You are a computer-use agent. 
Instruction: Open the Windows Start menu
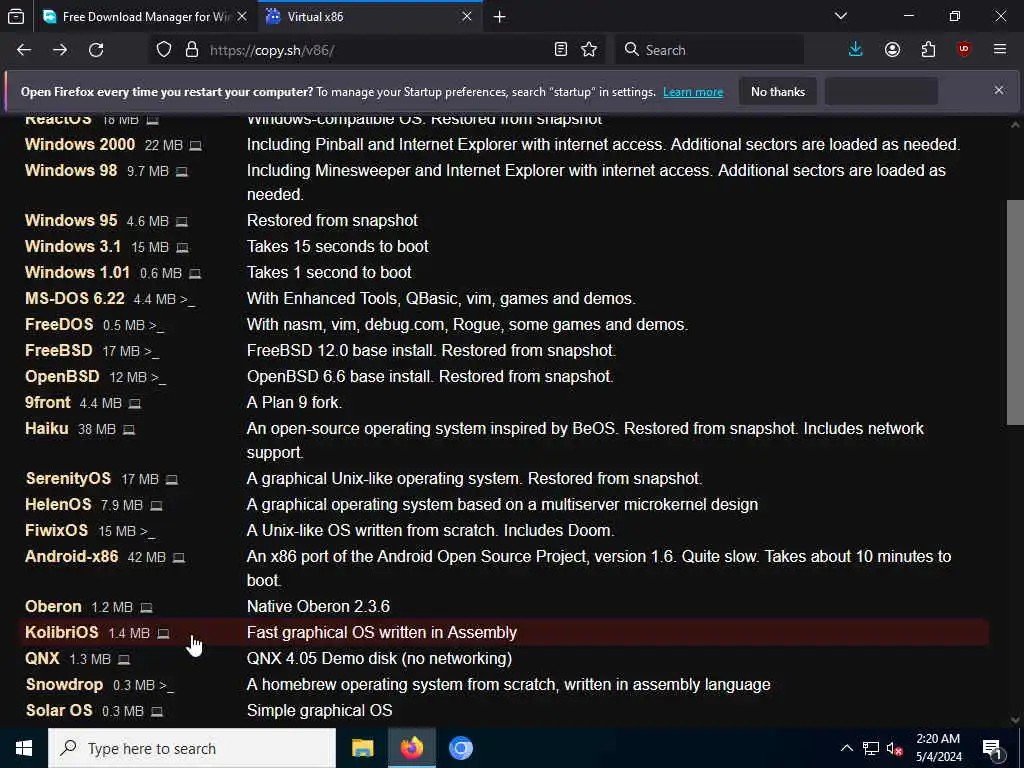point(24,748)
